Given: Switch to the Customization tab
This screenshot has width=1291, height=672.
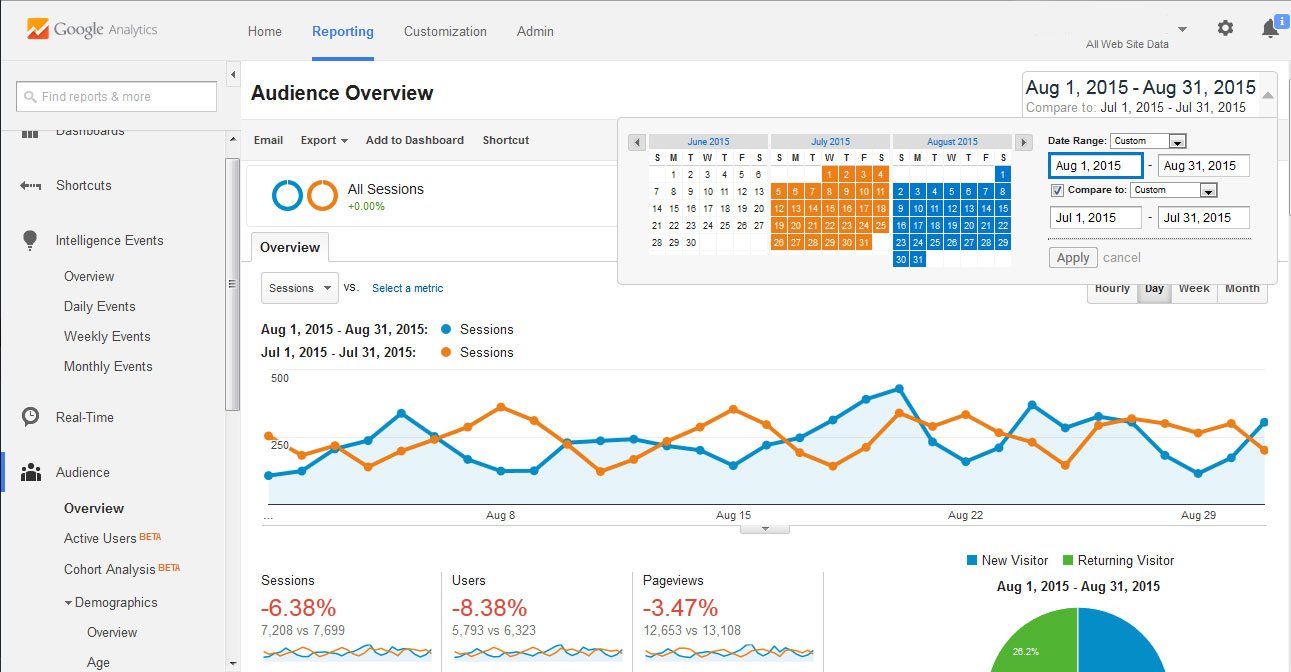Looking at the screenshot, I should point(445,31).
